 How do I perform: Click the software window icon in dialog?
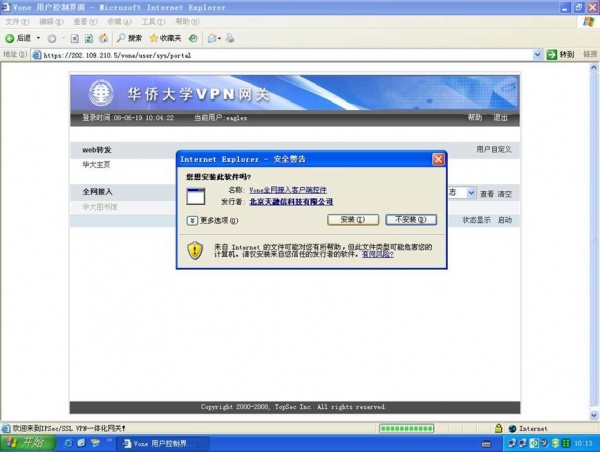click(x=196, y=196)
